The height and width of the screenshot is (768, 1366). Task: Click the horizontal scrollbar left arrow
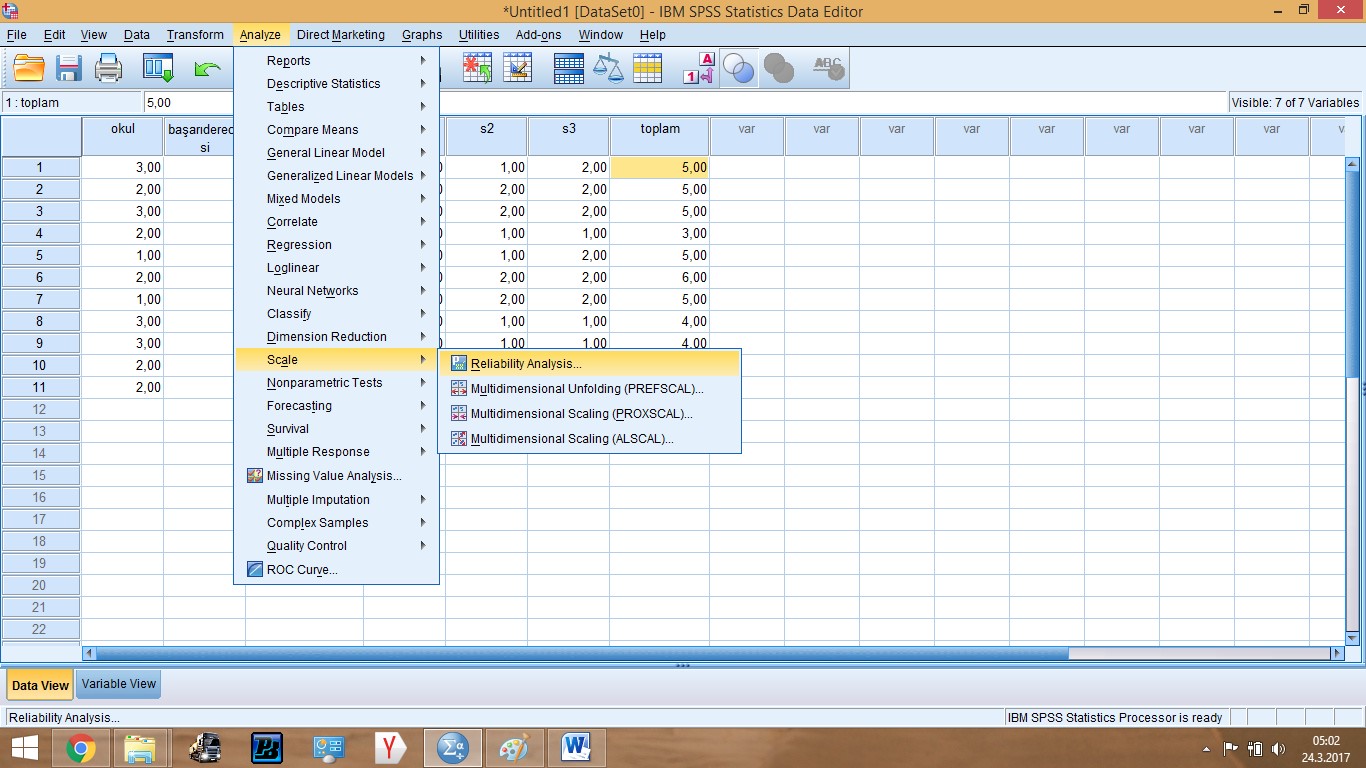coord(90,653)
